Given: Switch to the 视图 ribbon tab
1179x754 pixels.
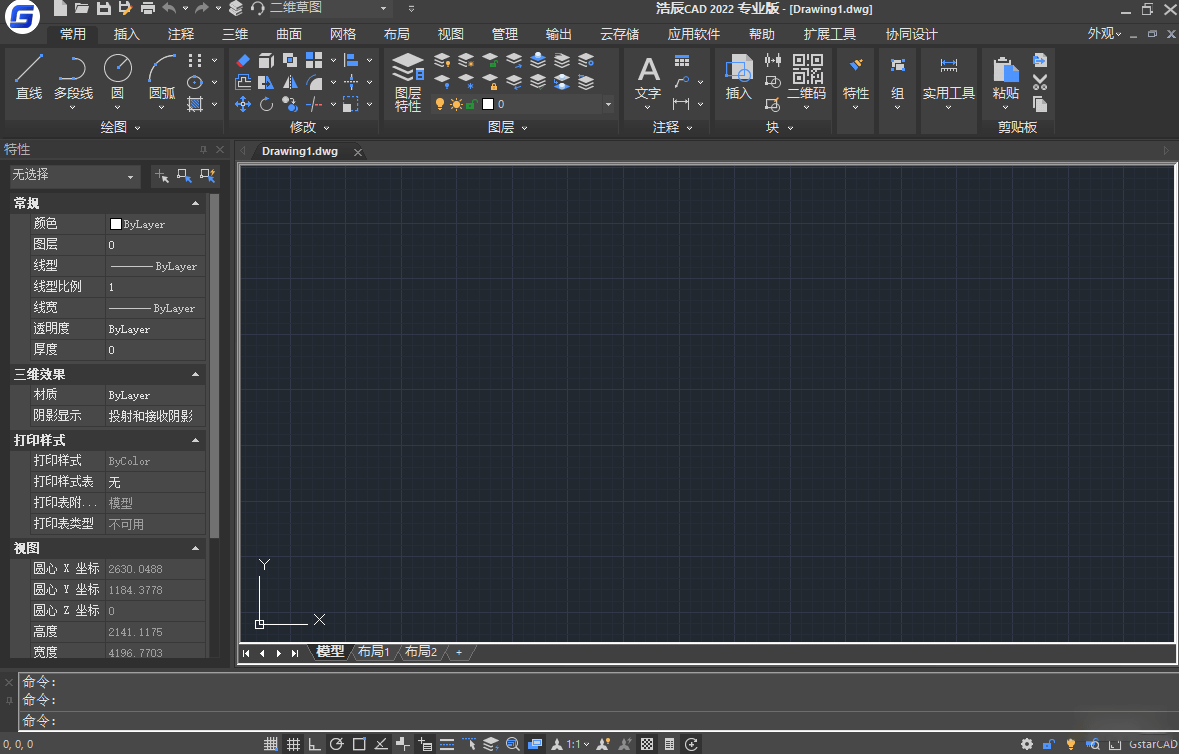Looking at the screenshot, I should [x=450, y=35].
